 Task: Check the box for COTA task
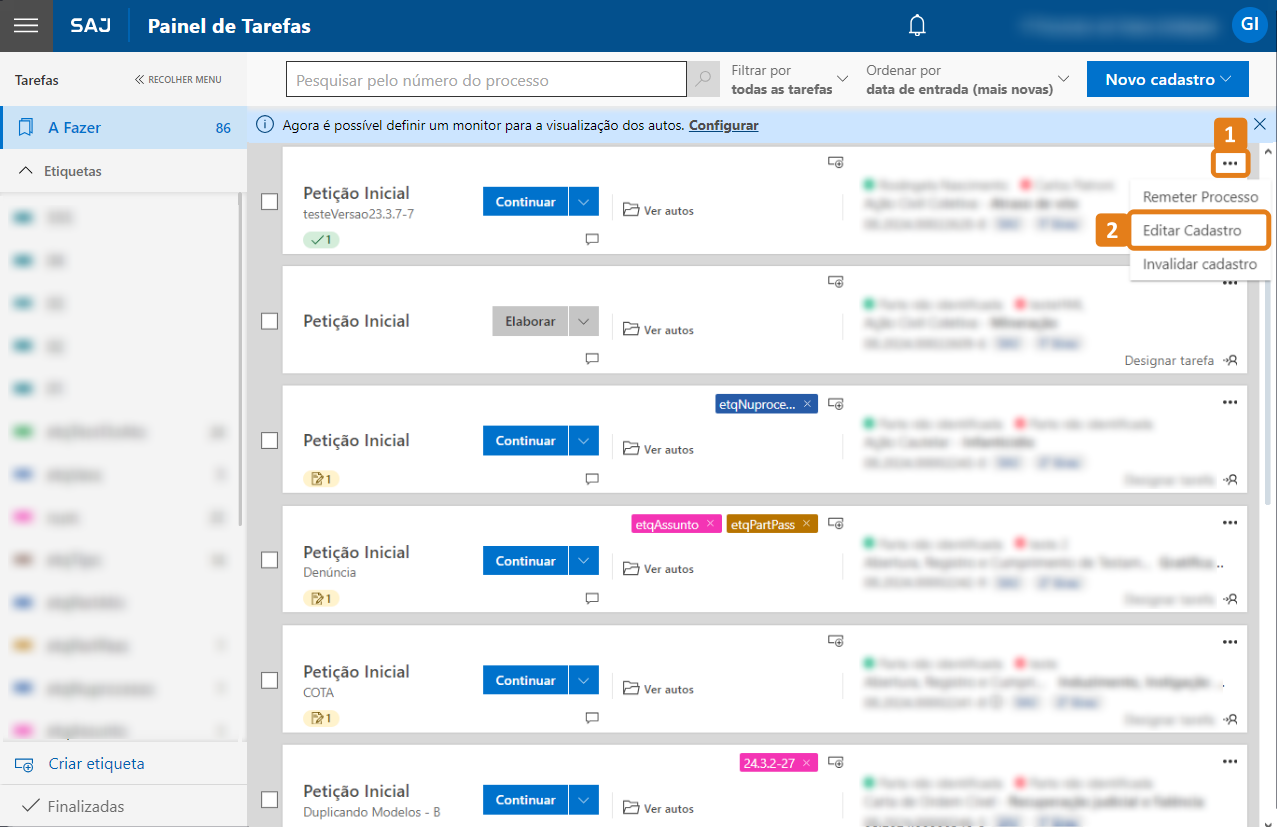[x=269, y=680]
